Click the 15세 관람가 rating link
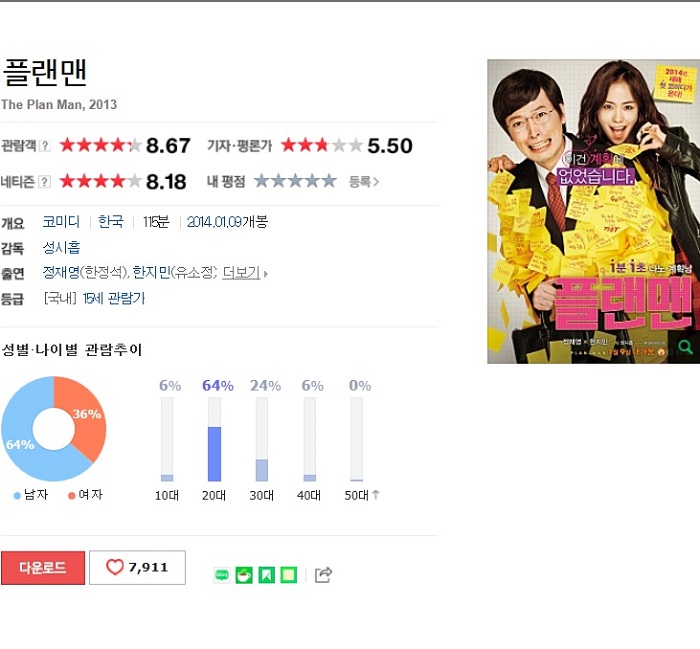The height and width of the screenshot is (649, 700). (114, 298)
